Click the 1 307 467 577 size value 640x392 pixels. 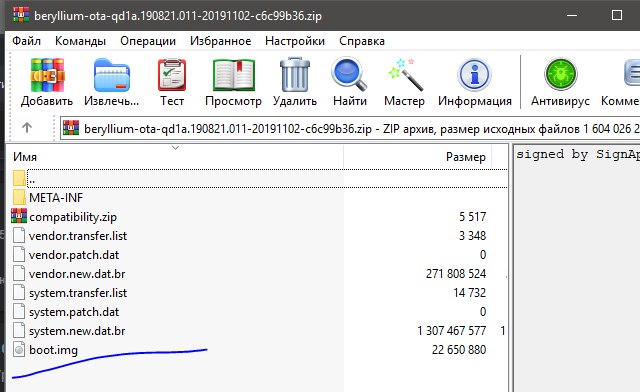[451, 331]
